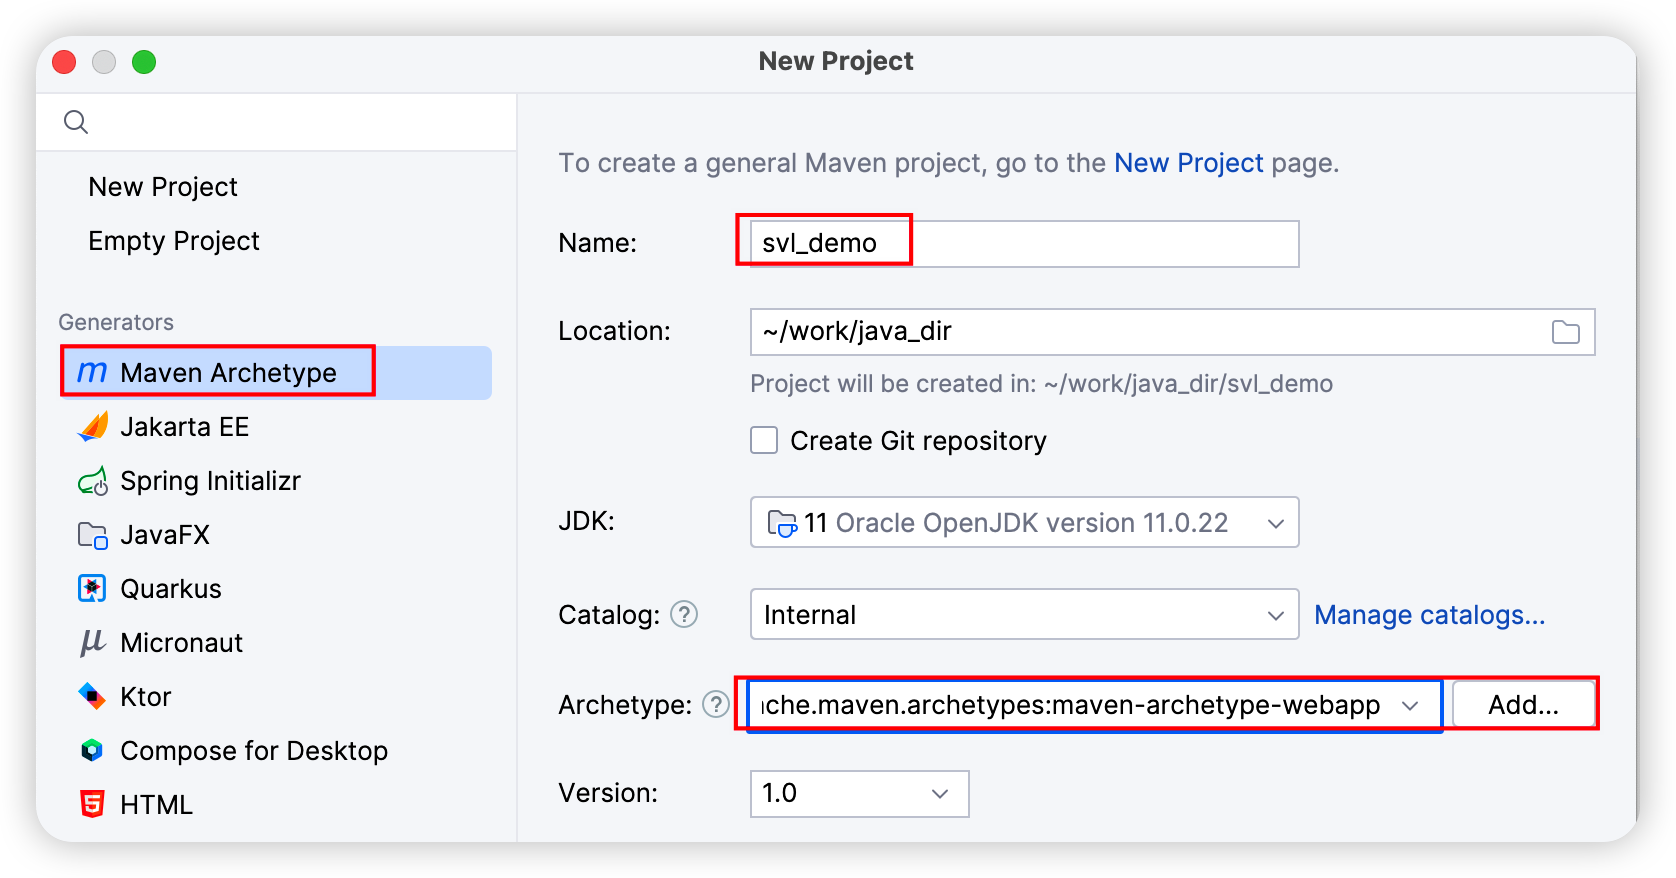Click the HTML5 shield icon
Screen dimensions: 1676x878
click(92, 805)
